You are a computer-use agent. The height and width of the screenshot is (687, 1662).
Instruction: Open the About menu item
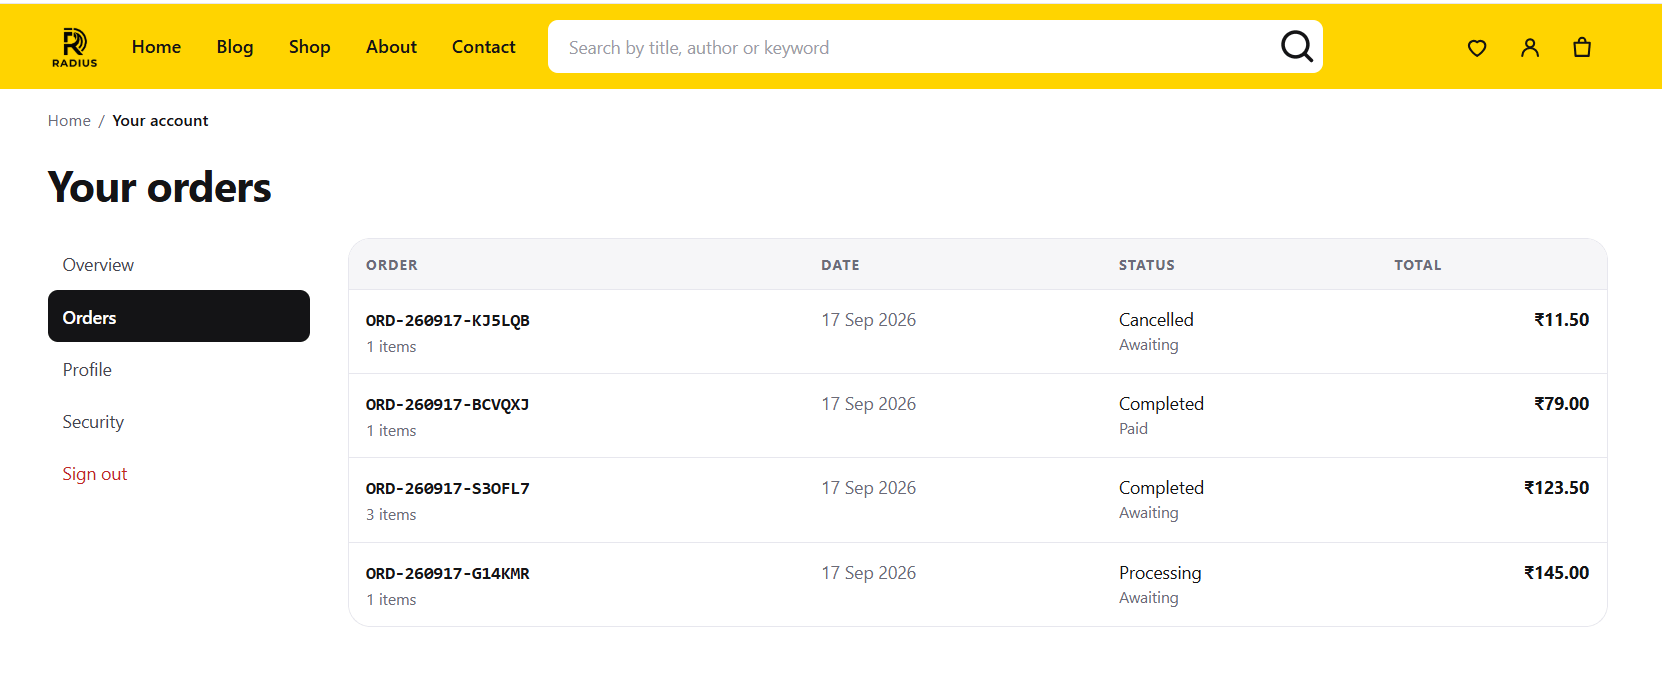pyautogui.click(x=391, y=47)
